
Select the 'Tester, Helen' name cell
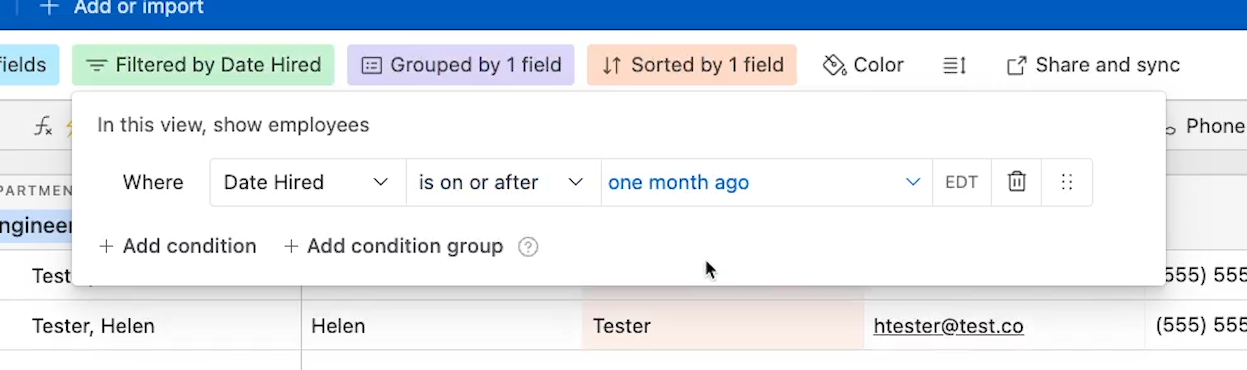150,326
